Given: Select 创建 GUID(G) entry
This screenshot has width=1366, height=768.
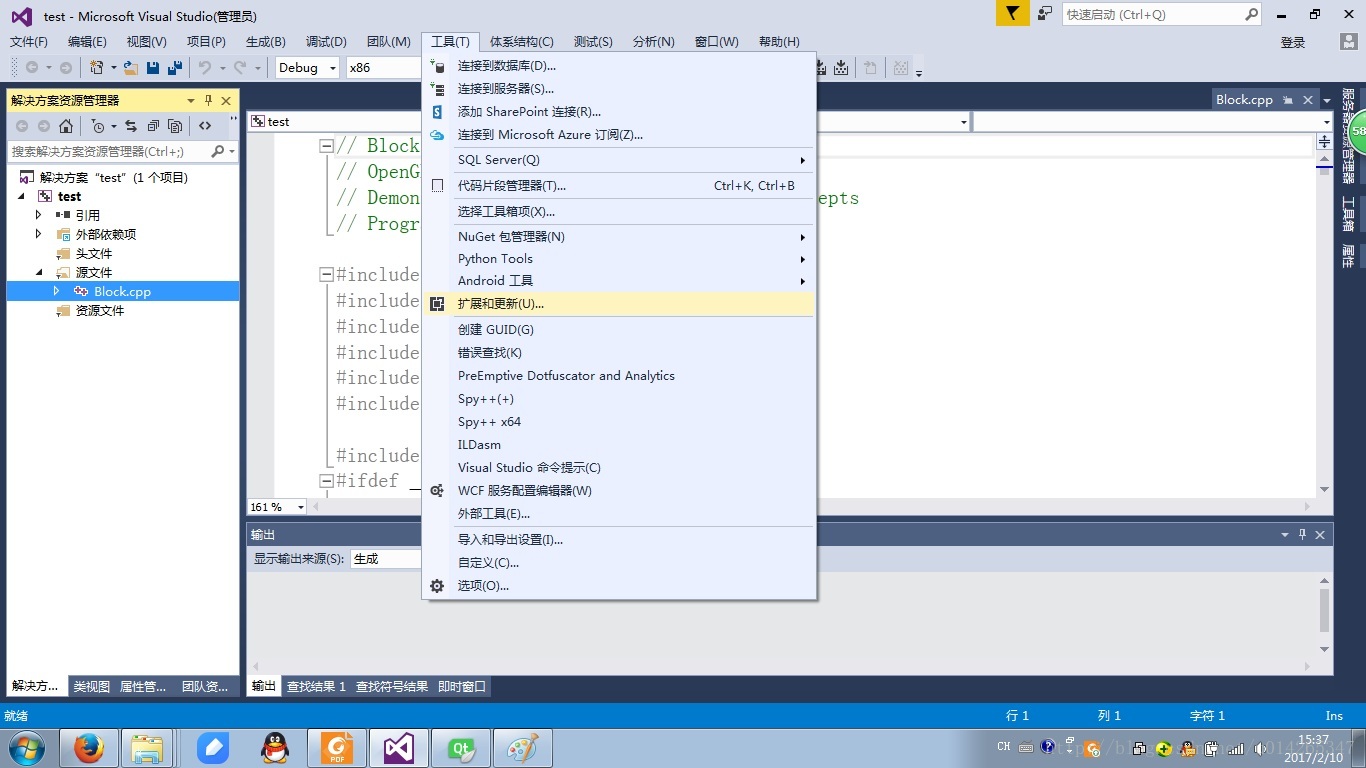Looking at the screenshot, I should pyautogui.click(x=619, y=330).
